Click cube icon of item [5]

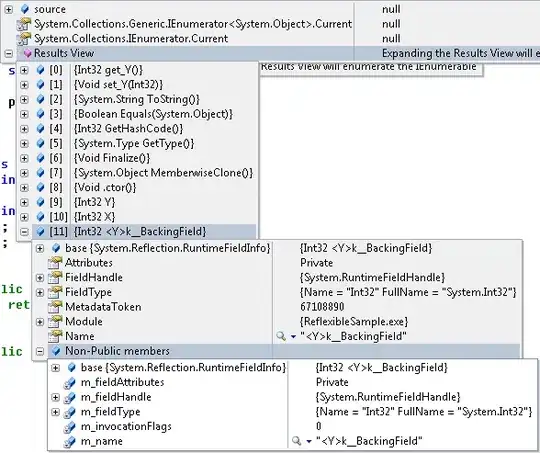tap(40, 144)
